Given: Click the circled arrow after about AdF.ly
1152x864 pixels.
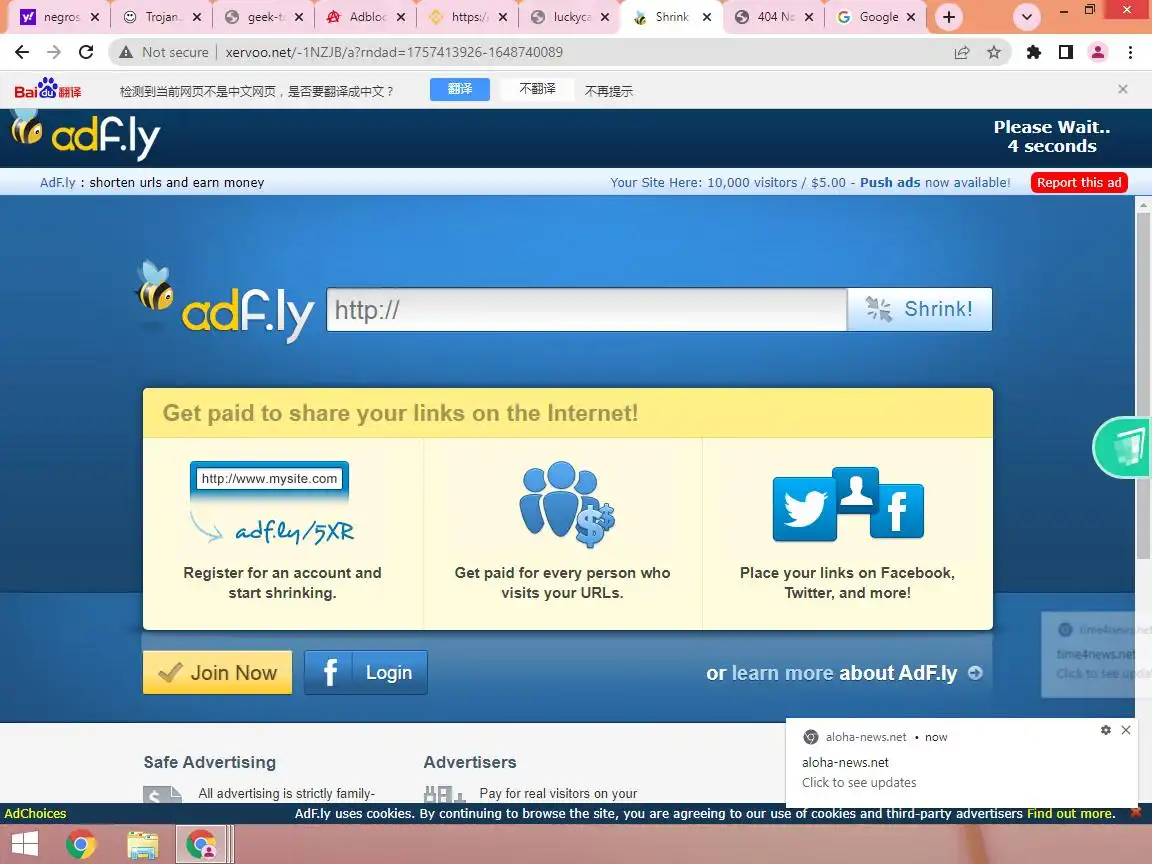Looking at the screenshot, I should coord(976,673).
